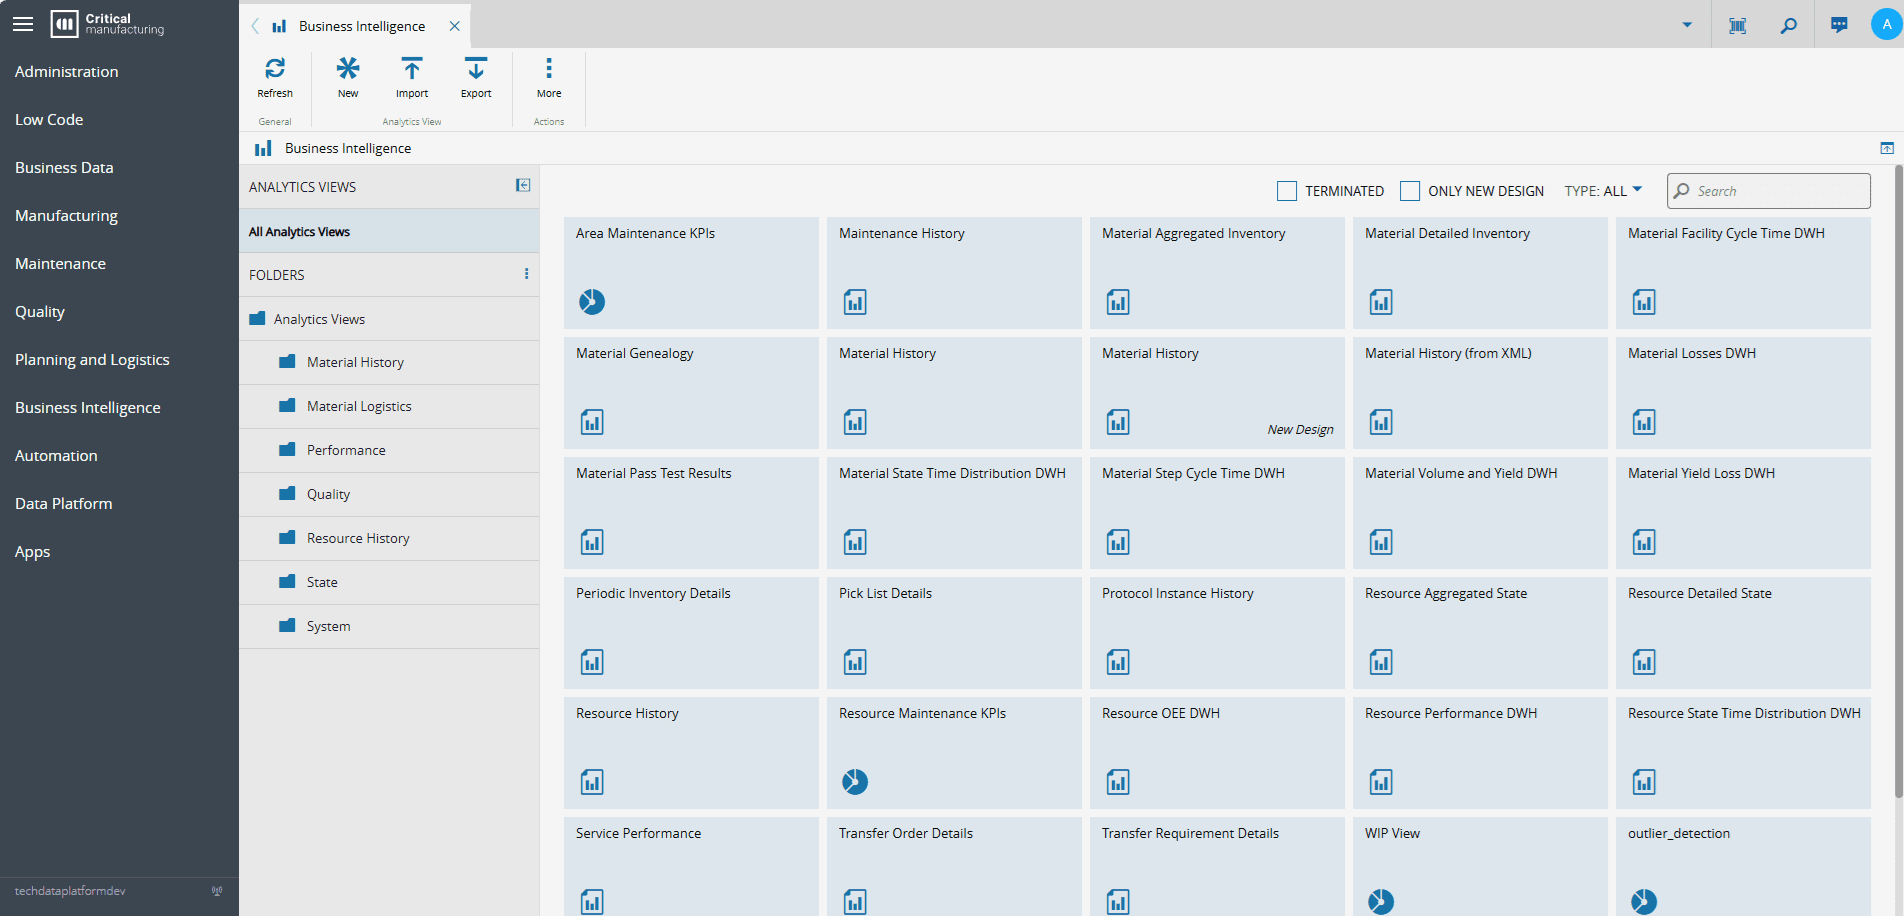The height and width of the screenshot is (916, 1904).
Task: Open the Folders three-dot options menu
Action: [526, 274]
